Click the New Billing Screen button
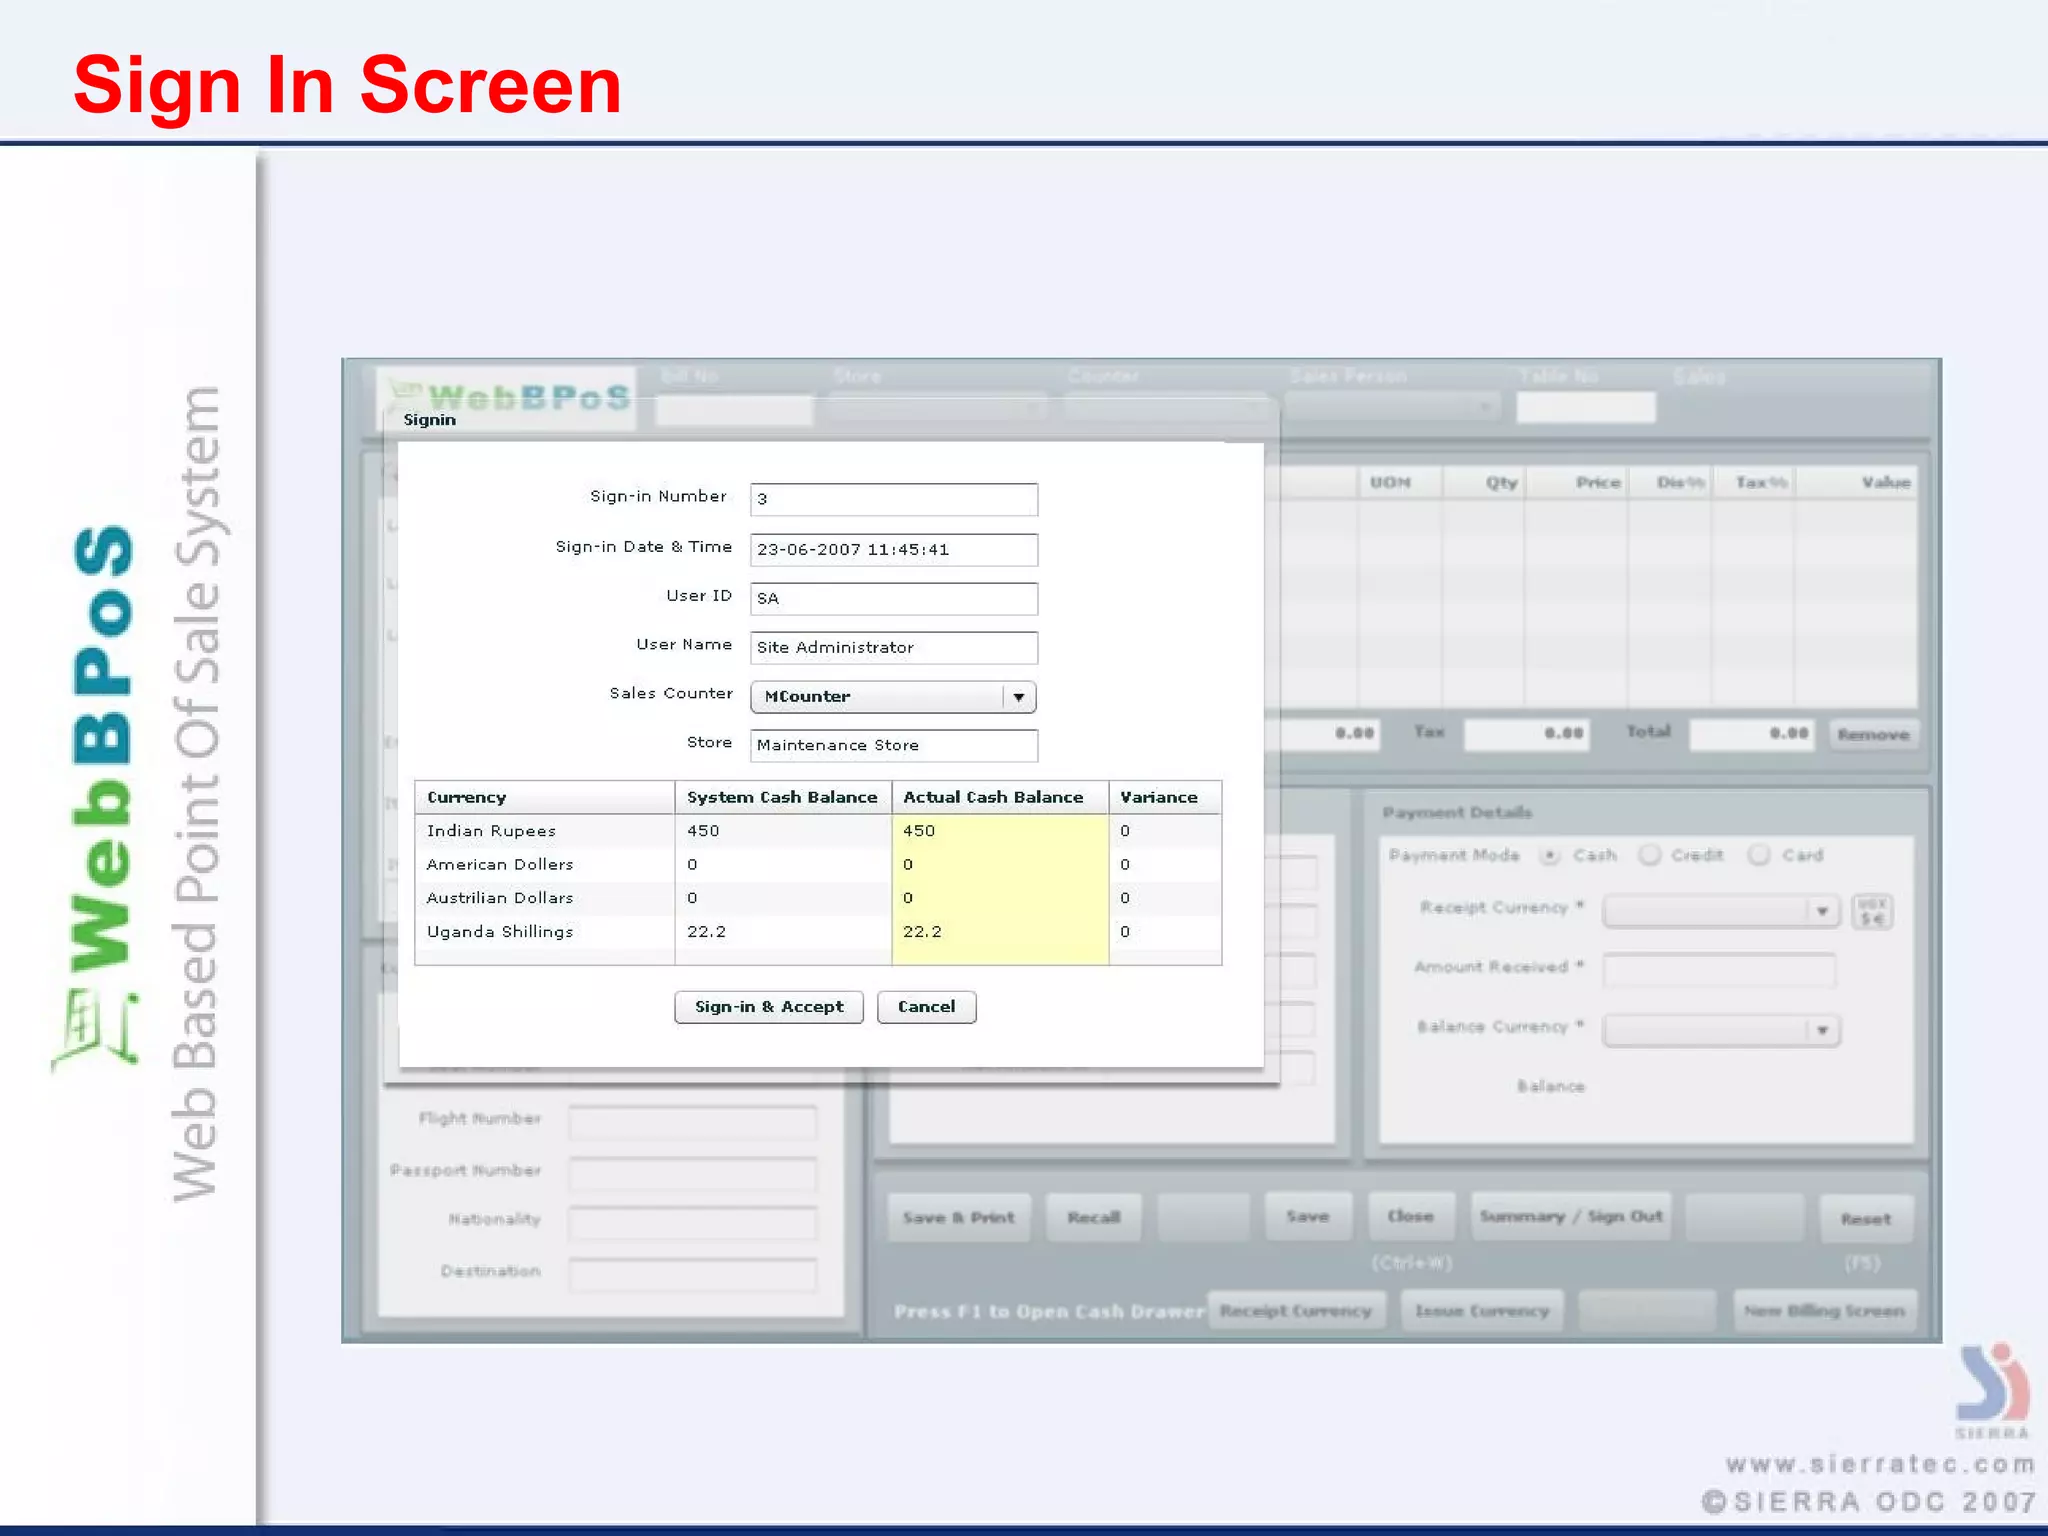Image resolution: width=2048 pixels, height=1536 pixels. click(x=1825, y=1311)
